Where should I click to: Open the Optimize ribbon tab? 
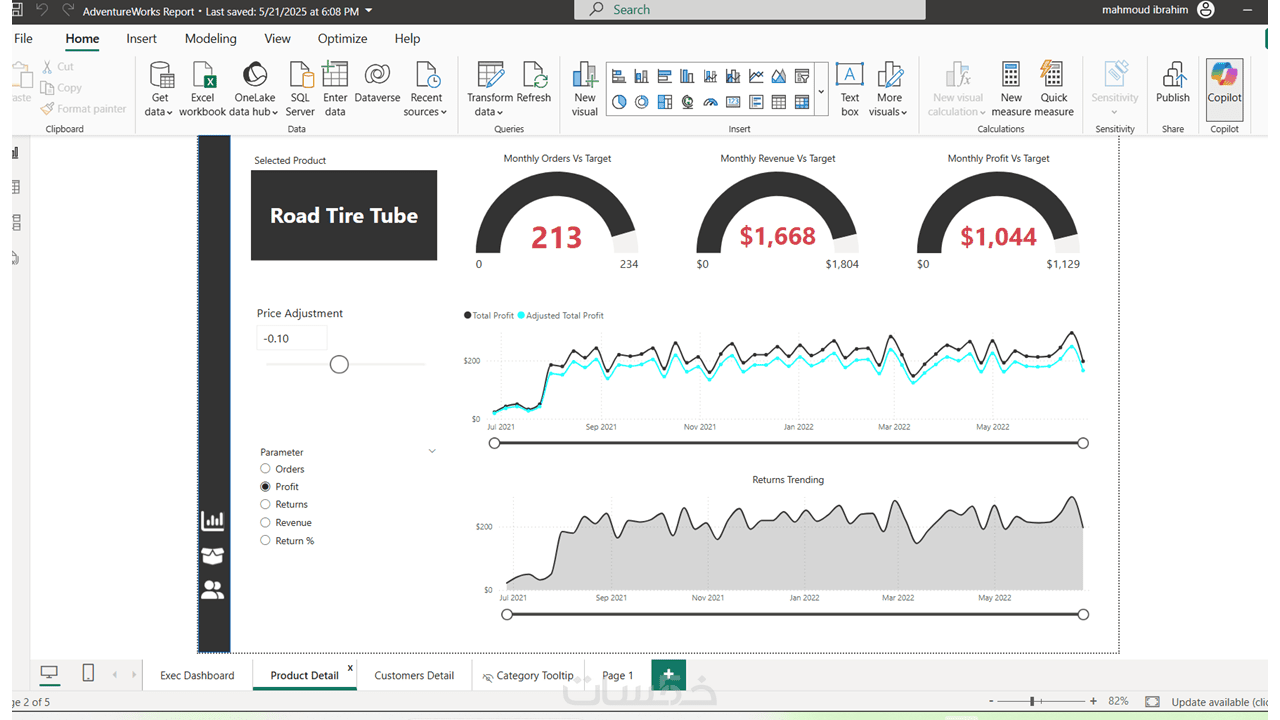pyautogui.click(x=343, y=39)
